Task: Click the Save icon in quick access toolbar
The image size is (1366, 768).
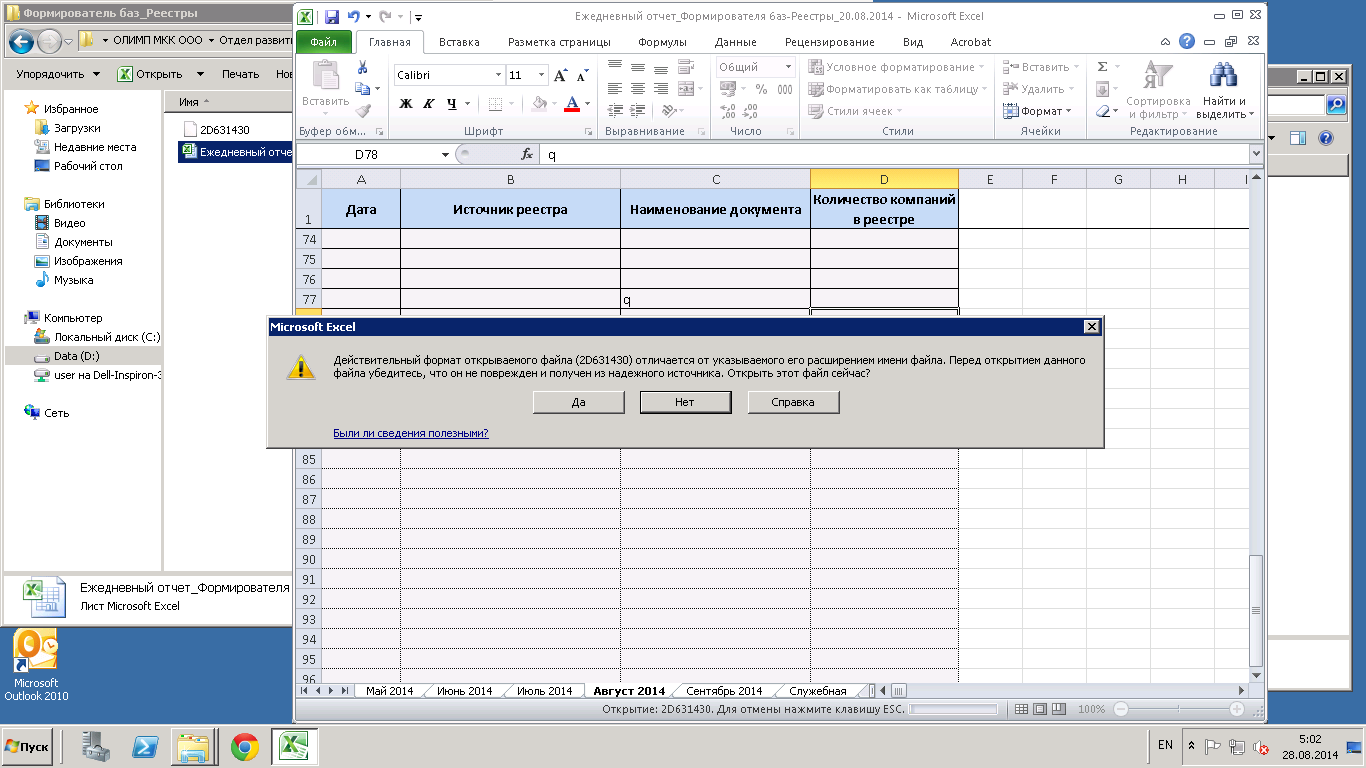Action: [331, 17]
